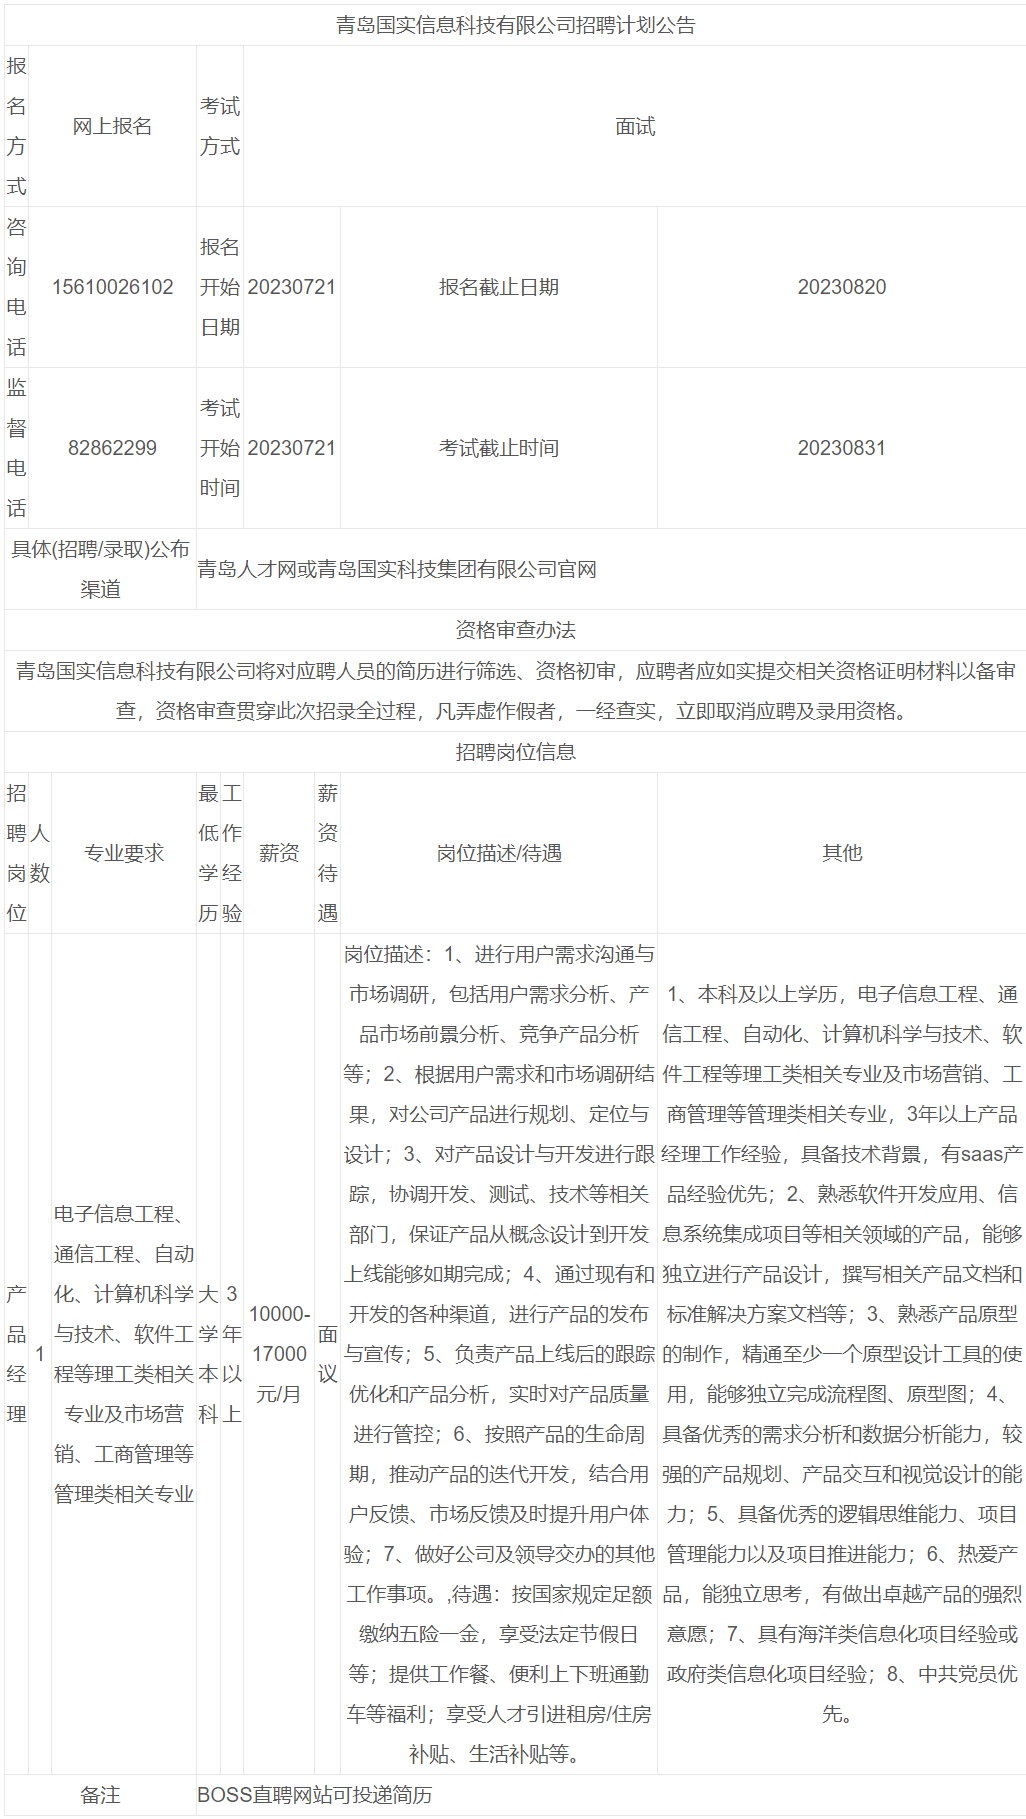Click the paragraph starting 青岛国实信息科技有限公司将对应聘人员
This screenshot has width=1026, height=1819.
(515, 691)
